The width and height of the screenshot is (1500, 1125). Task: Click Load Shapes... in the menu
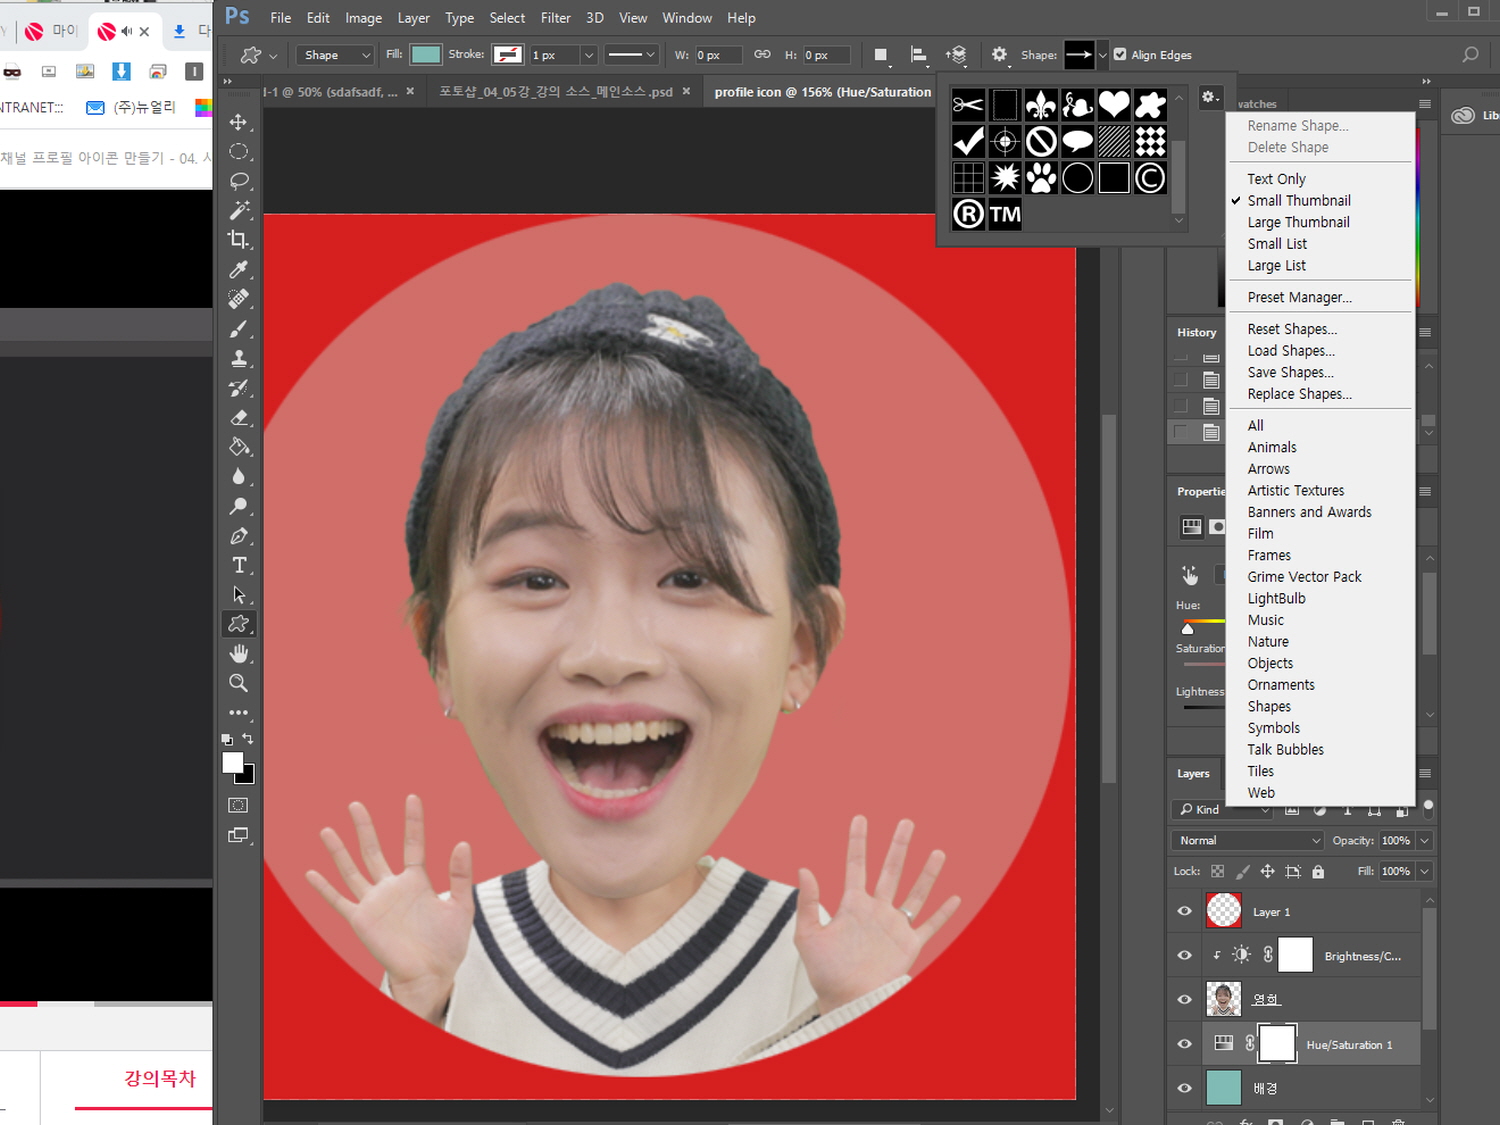point(1290,351)
